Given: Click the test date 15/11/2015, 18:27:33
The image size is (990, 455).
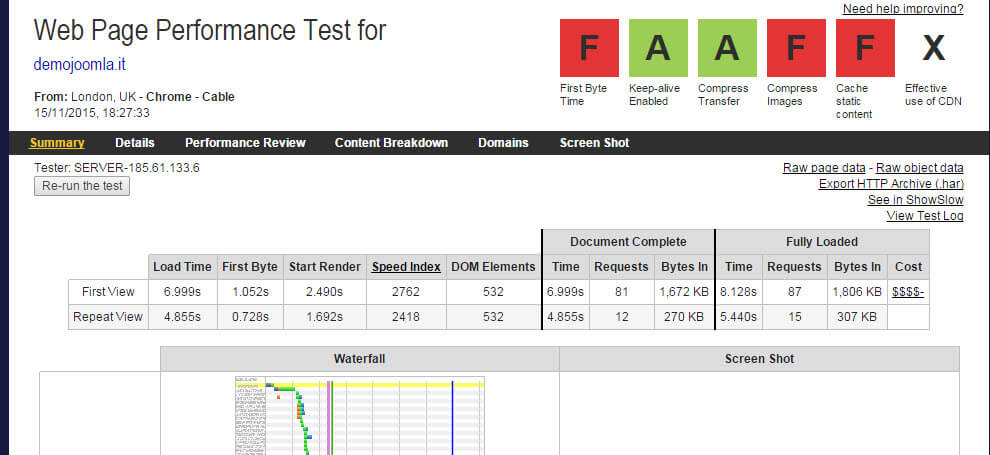Looking at the screenshot, I should 92,113.
